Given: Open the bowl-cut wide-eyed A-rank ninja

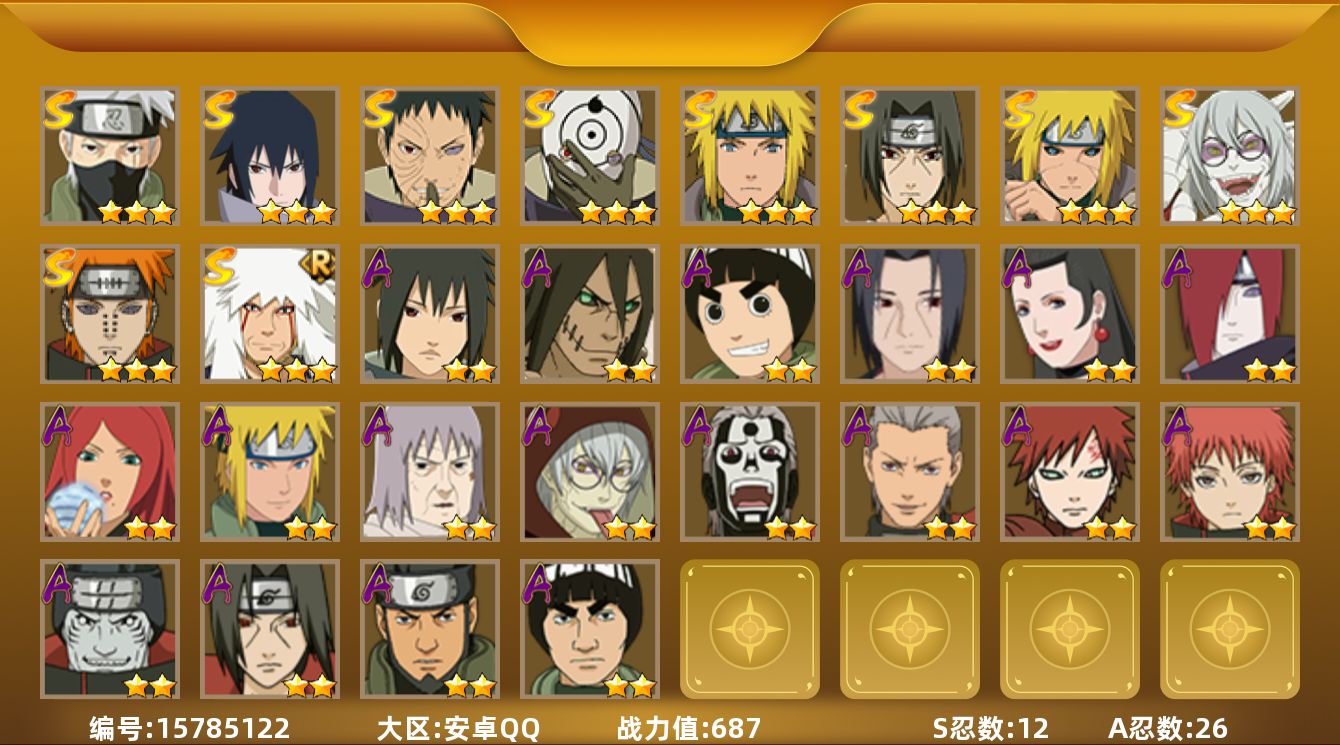Looking at the screenshot, I should point(750,314).
